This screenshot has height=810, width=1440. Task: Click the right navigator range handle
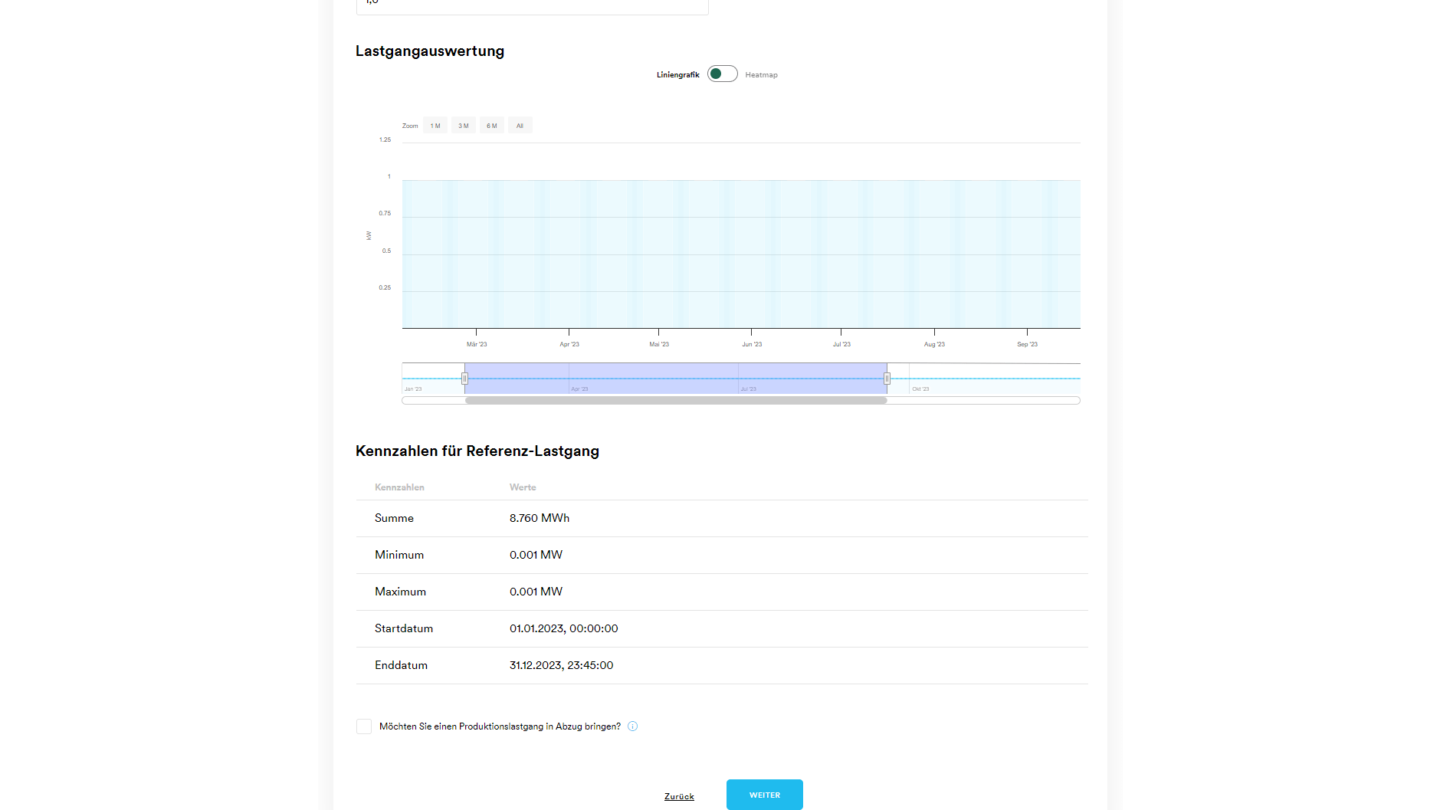[887, 378]
